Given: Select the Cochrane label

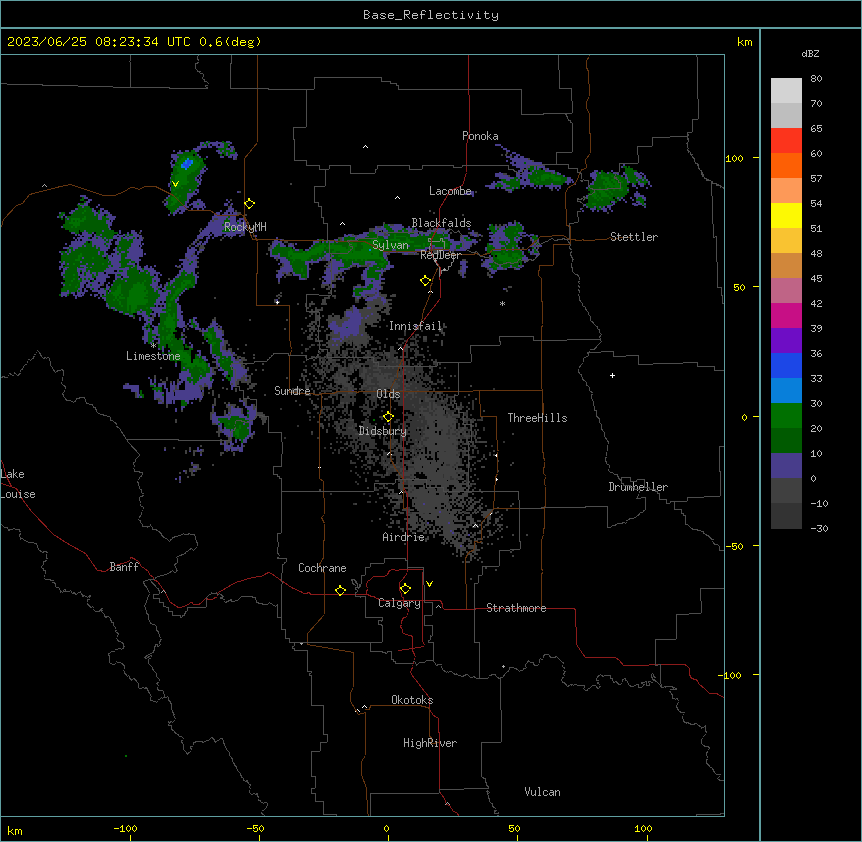Looking at the screenshot, I should point(322,568).
